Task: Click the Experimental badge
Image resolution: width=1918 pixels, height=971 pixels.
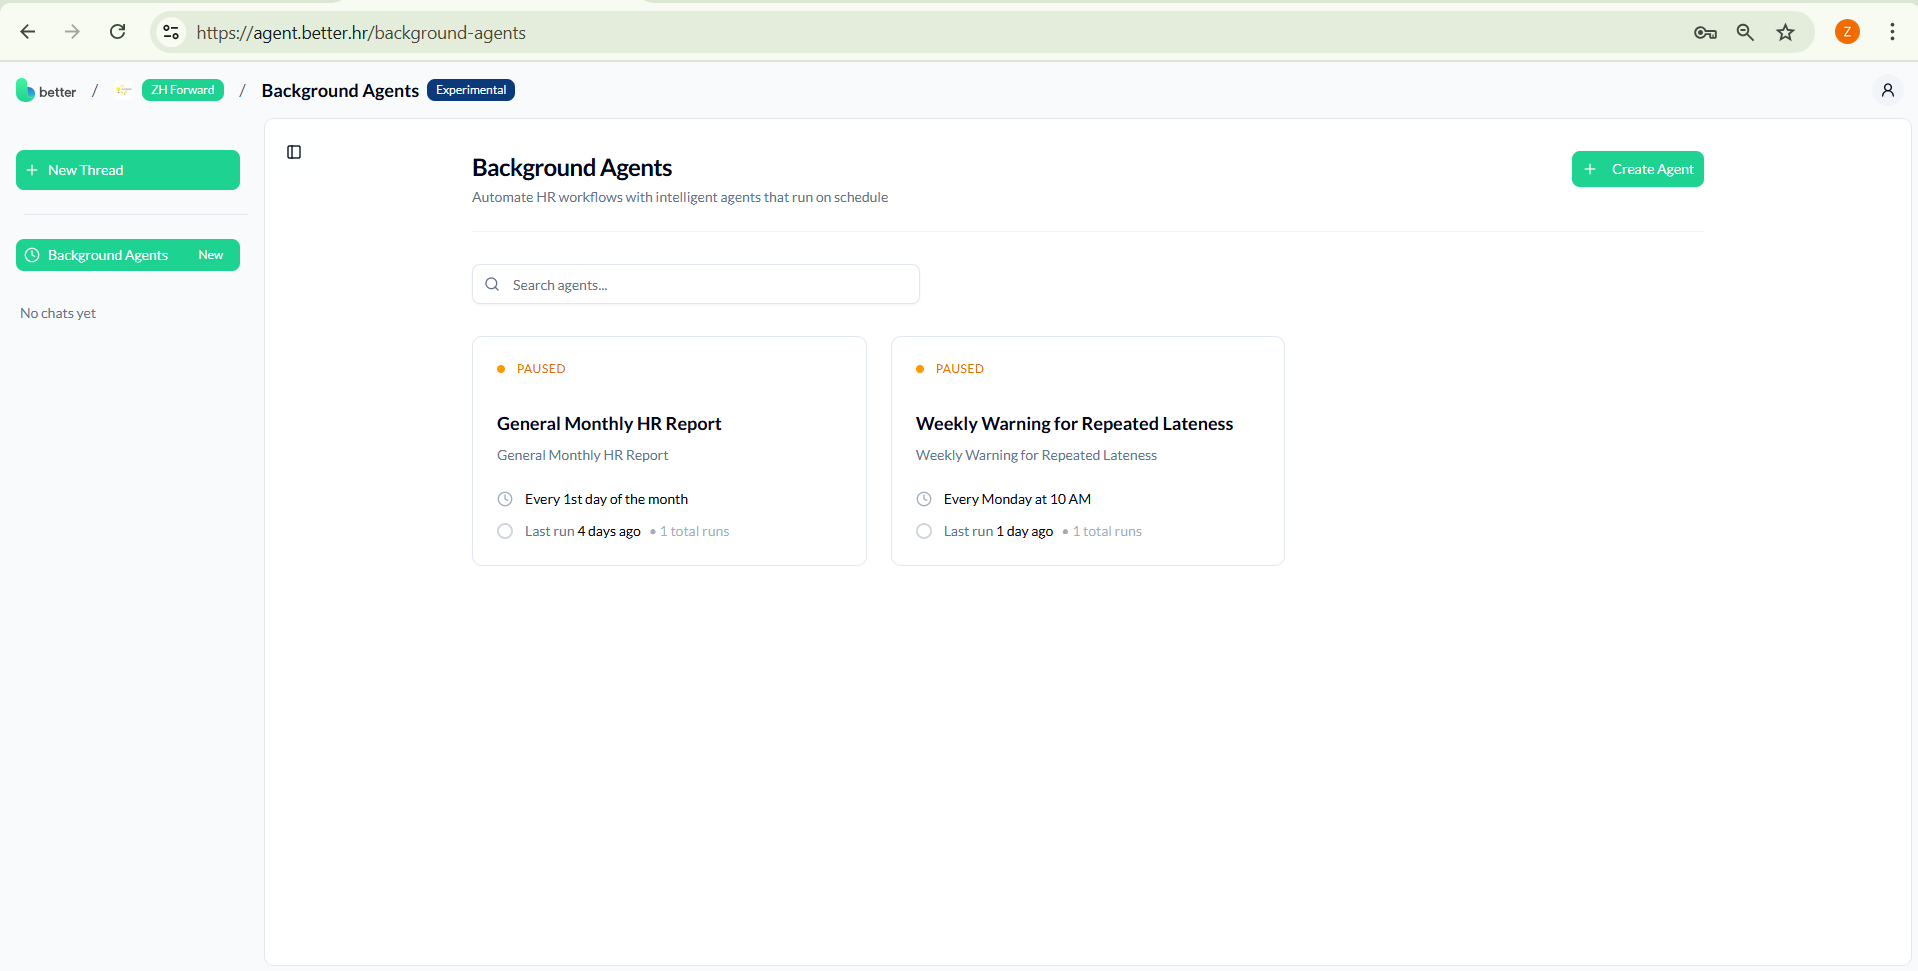Action: tap(471, 90)
